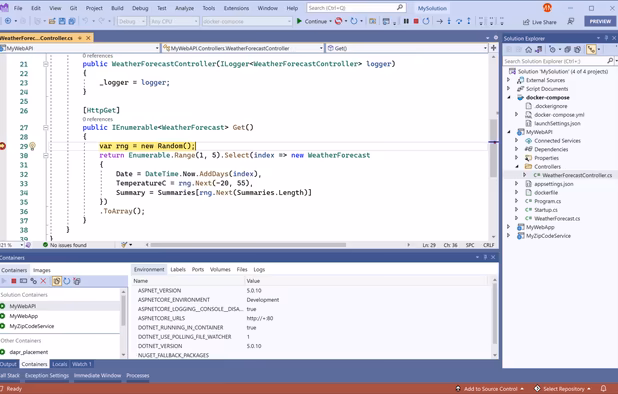
Task: Open the Debug menu
Action: pos(140,8)
